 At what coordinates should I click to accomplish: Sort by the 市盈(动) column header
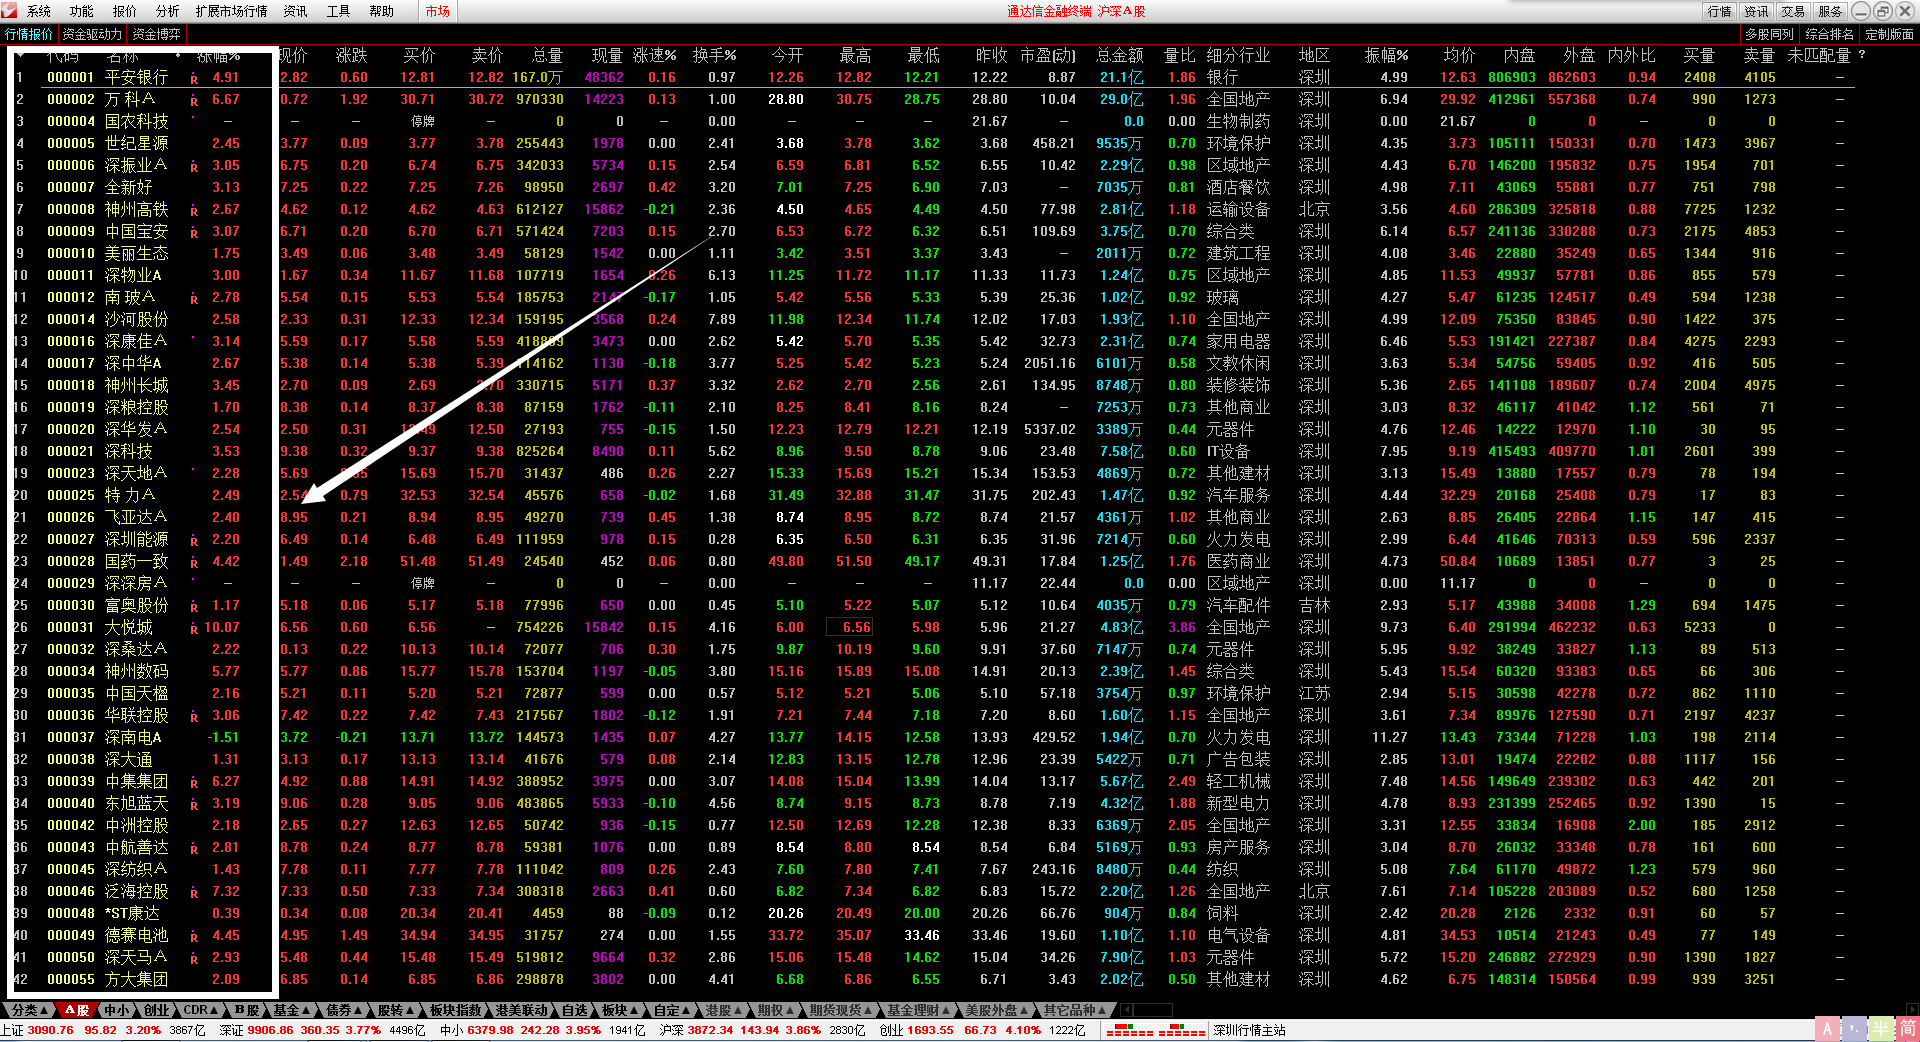click(x=1048, y=56)
